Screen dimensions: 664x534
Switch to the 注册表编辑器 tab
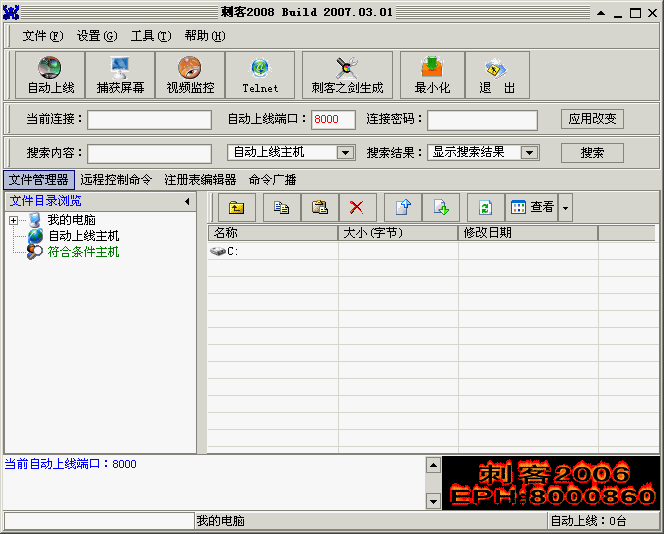click(x=200, y=180)
